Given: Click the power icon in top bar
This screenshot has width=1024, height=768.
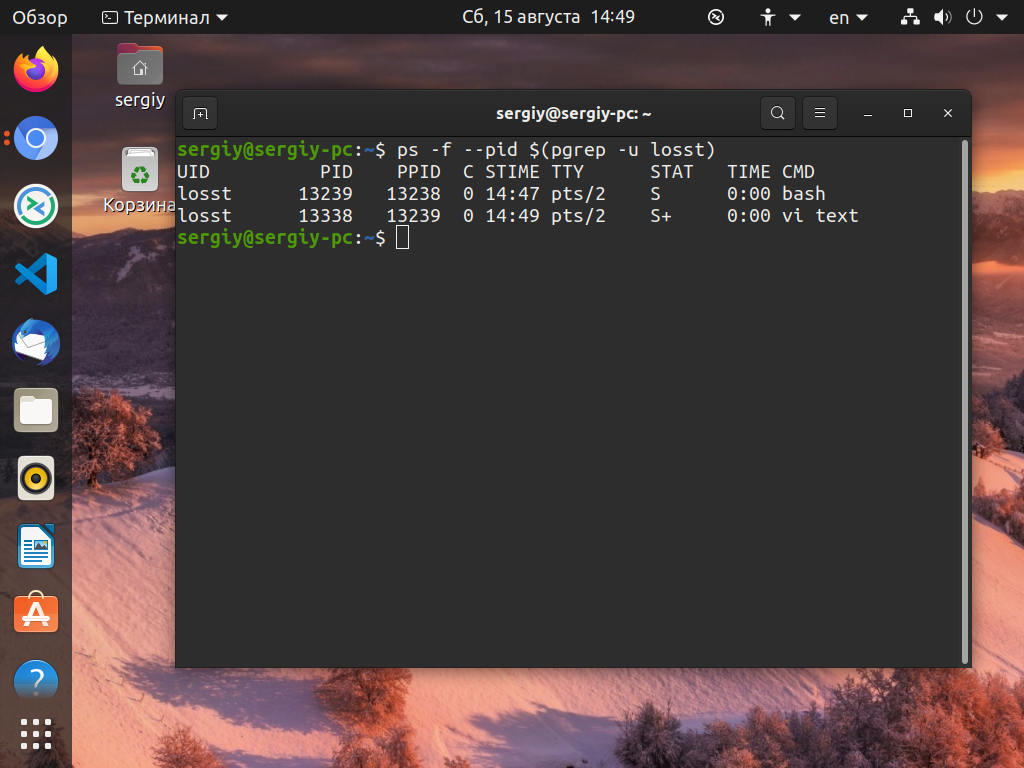Looking at the screenshot, I should tap(974, 17).
